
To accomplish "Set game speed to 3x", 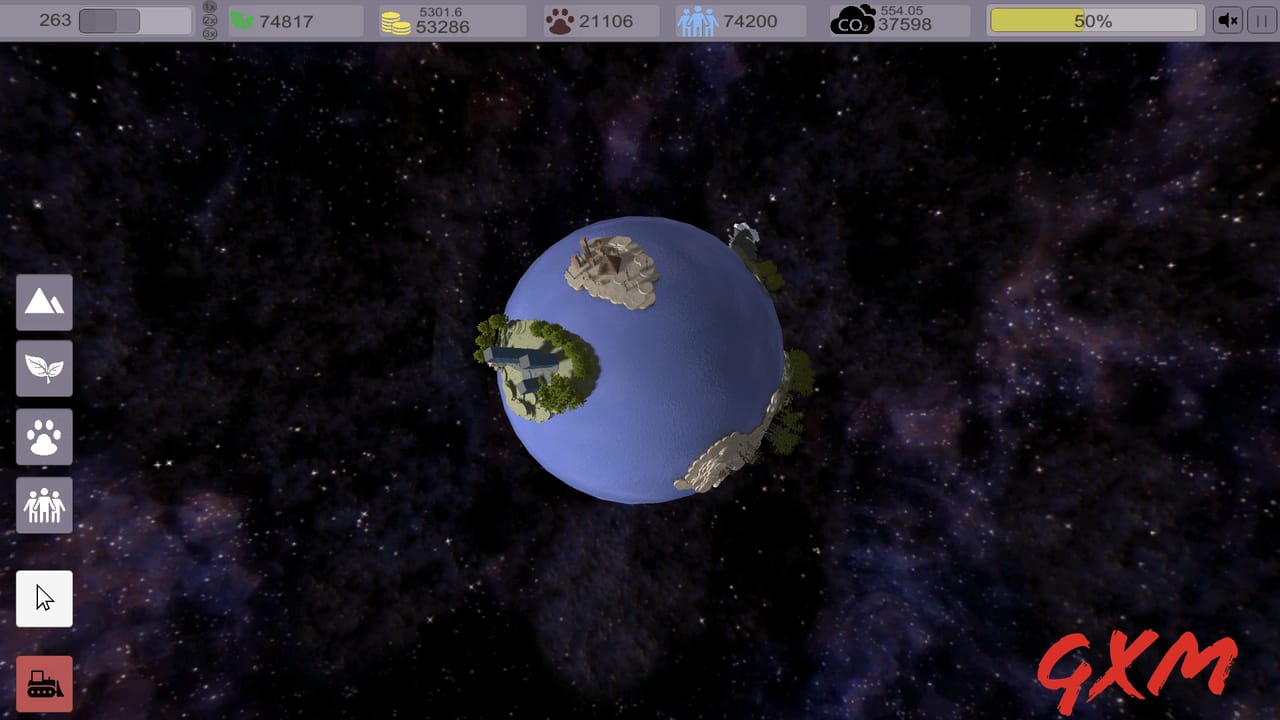I will [208, 31].
